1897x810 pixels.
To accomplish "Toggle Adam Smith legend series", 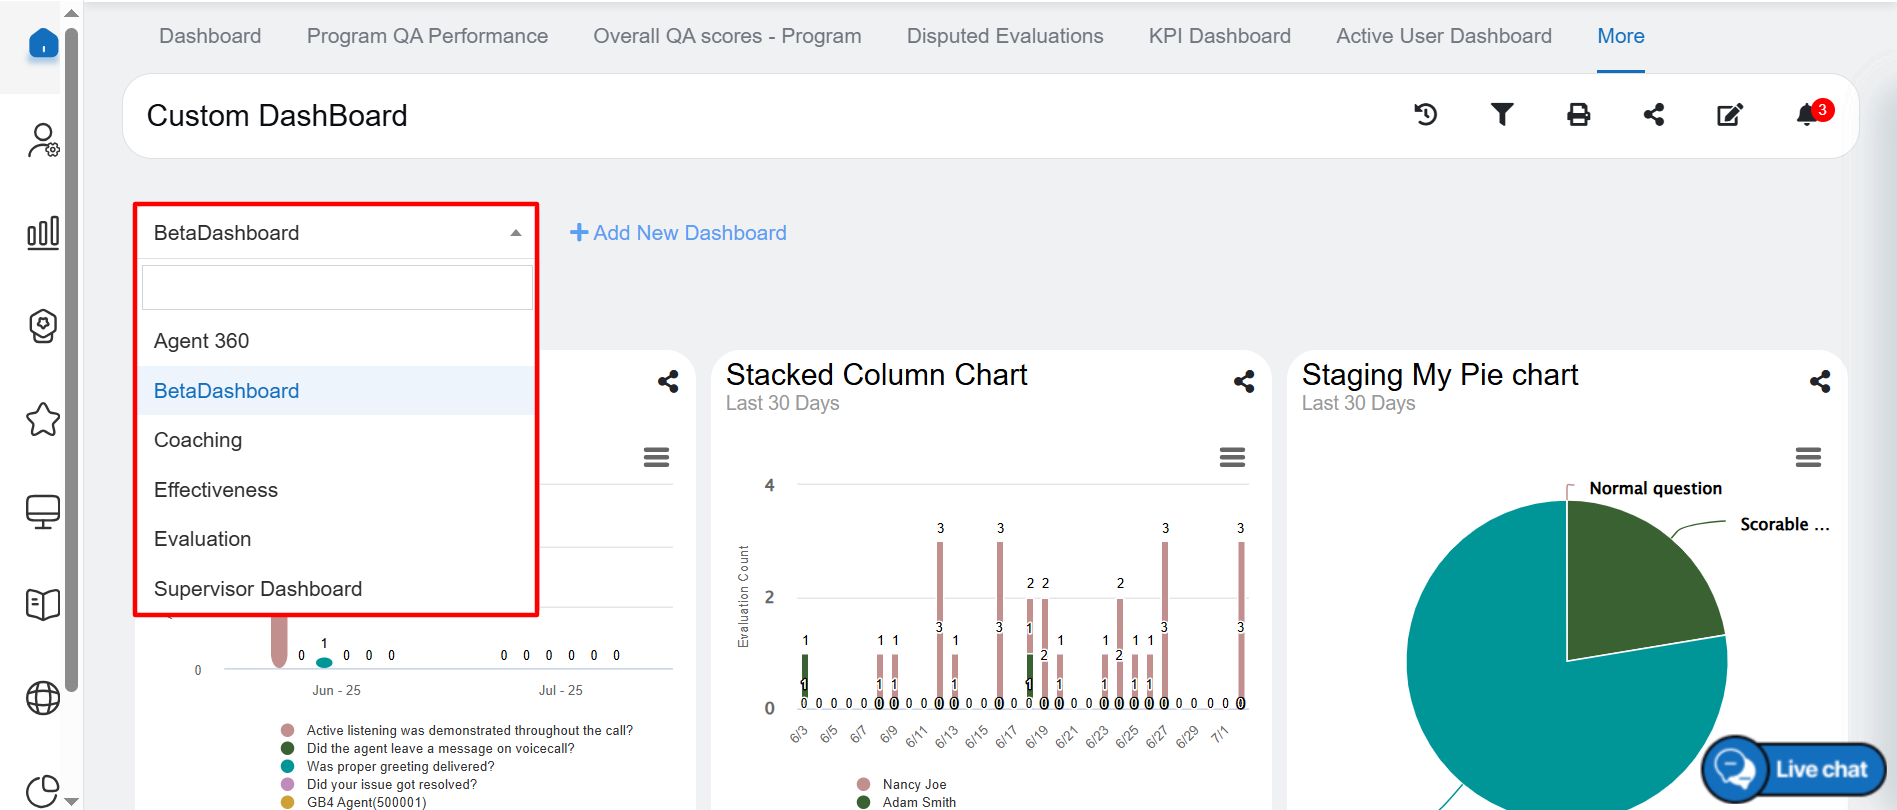I will click(918, 802).
